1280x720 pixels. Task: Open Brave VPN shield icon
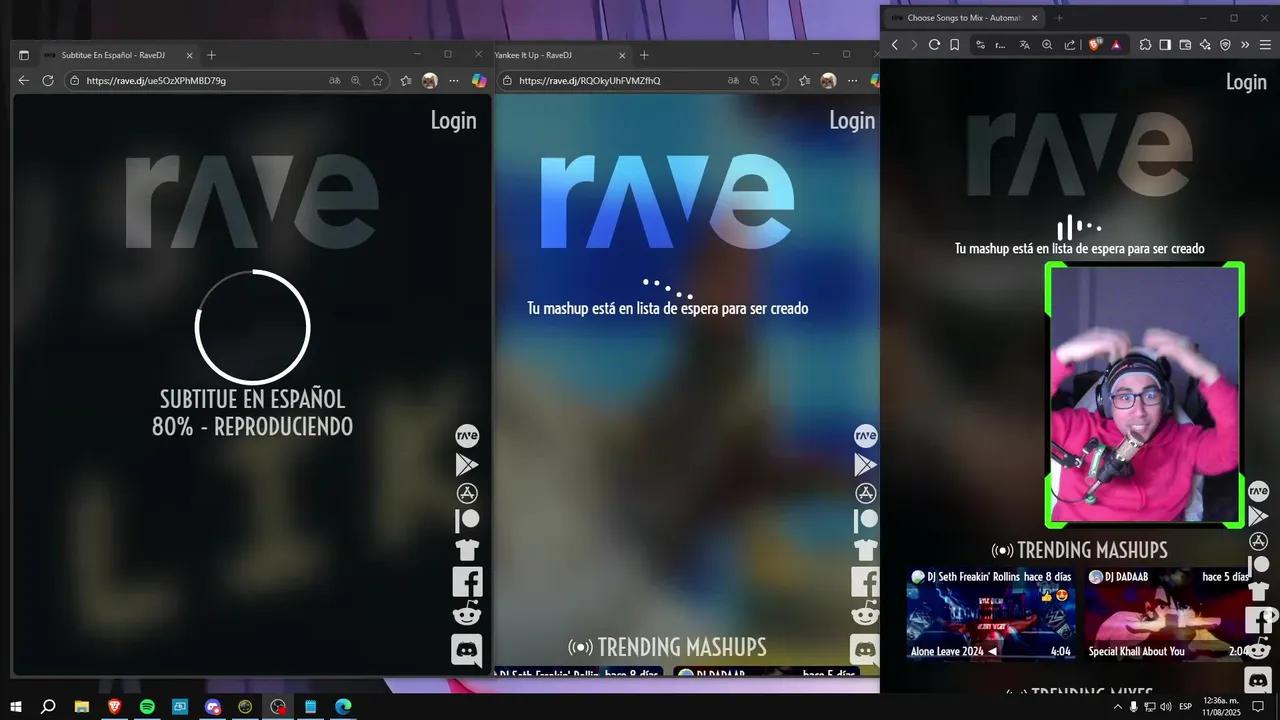coord(1225,44)
